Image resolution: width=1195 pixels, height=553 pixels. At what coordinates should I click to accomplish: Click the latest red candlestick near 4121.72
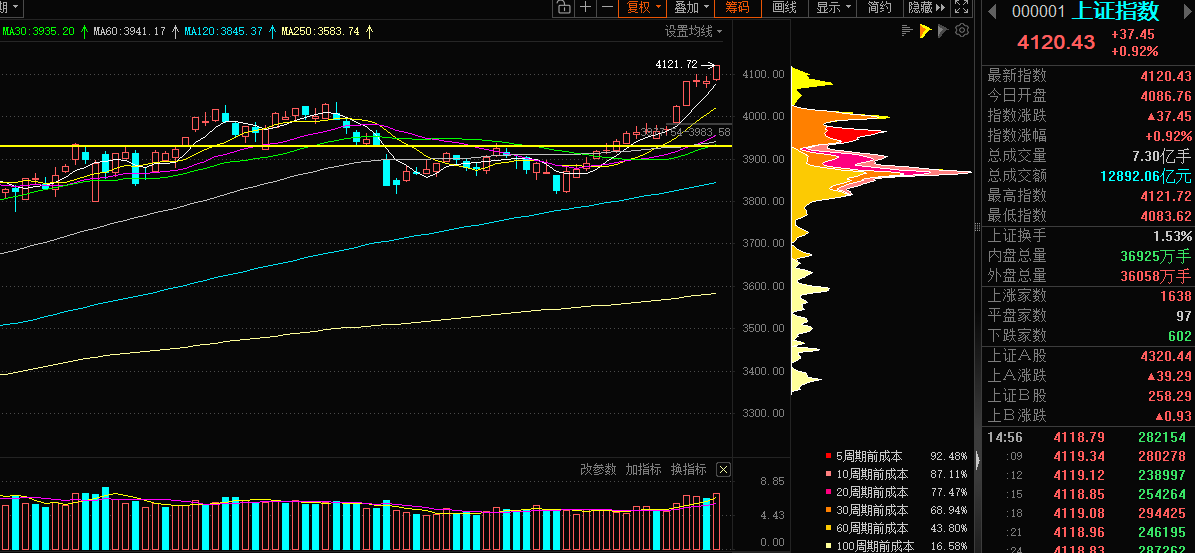point(717,72)
